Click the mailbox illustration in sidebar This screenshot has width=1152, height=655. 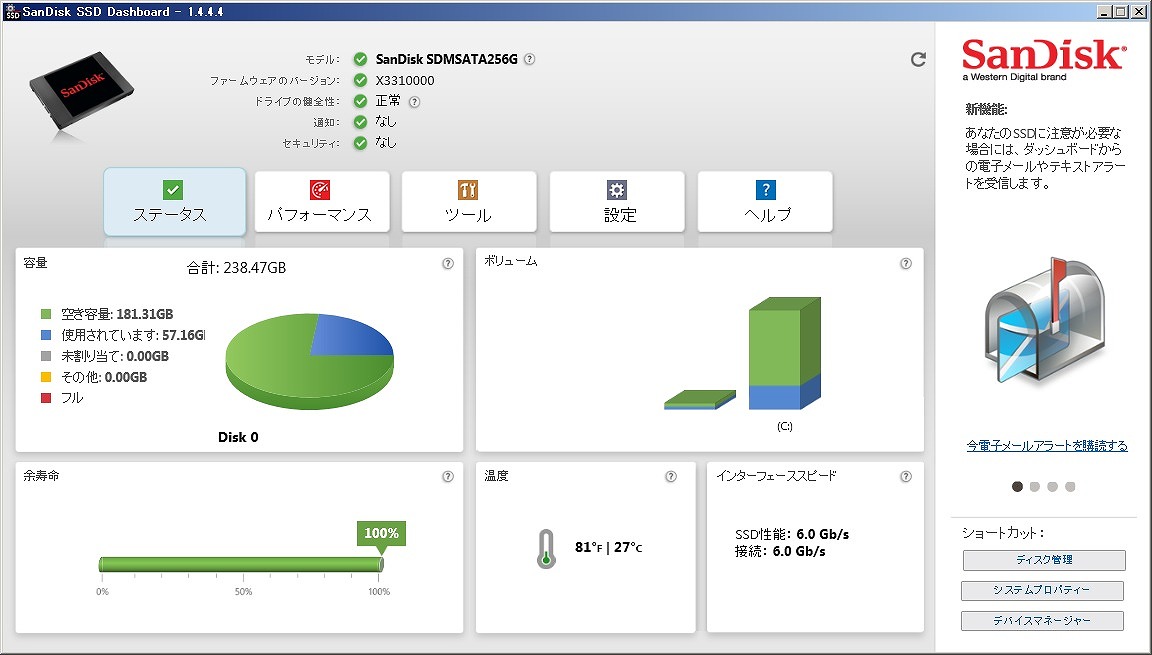pos(1044,321)
